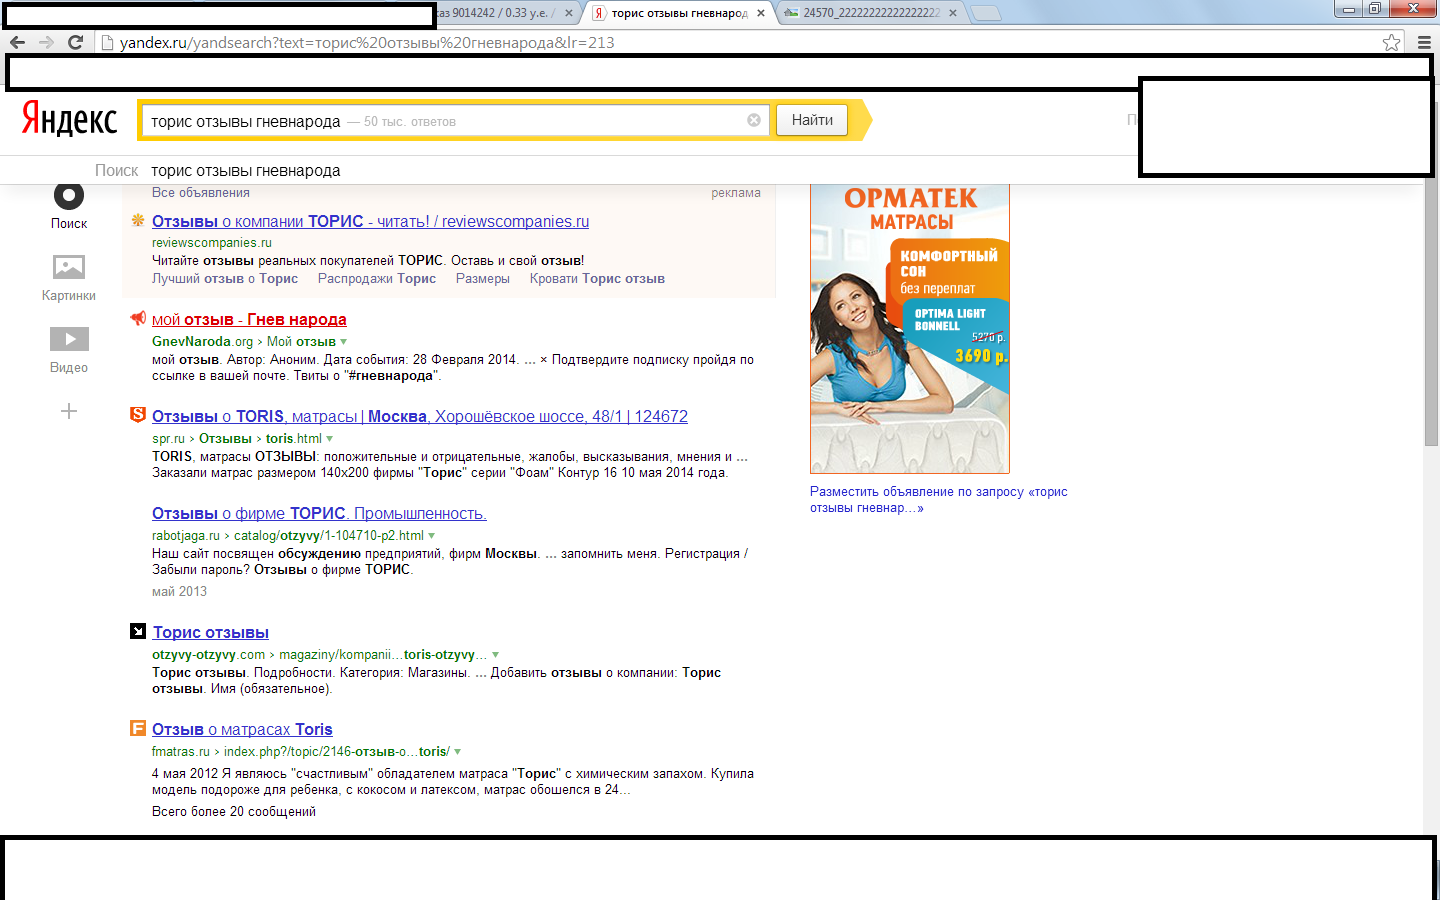Expand options arrow after fmatras.ru toris/ path
The width and height of the screenshot is (1440, 900).
(457, 752)
